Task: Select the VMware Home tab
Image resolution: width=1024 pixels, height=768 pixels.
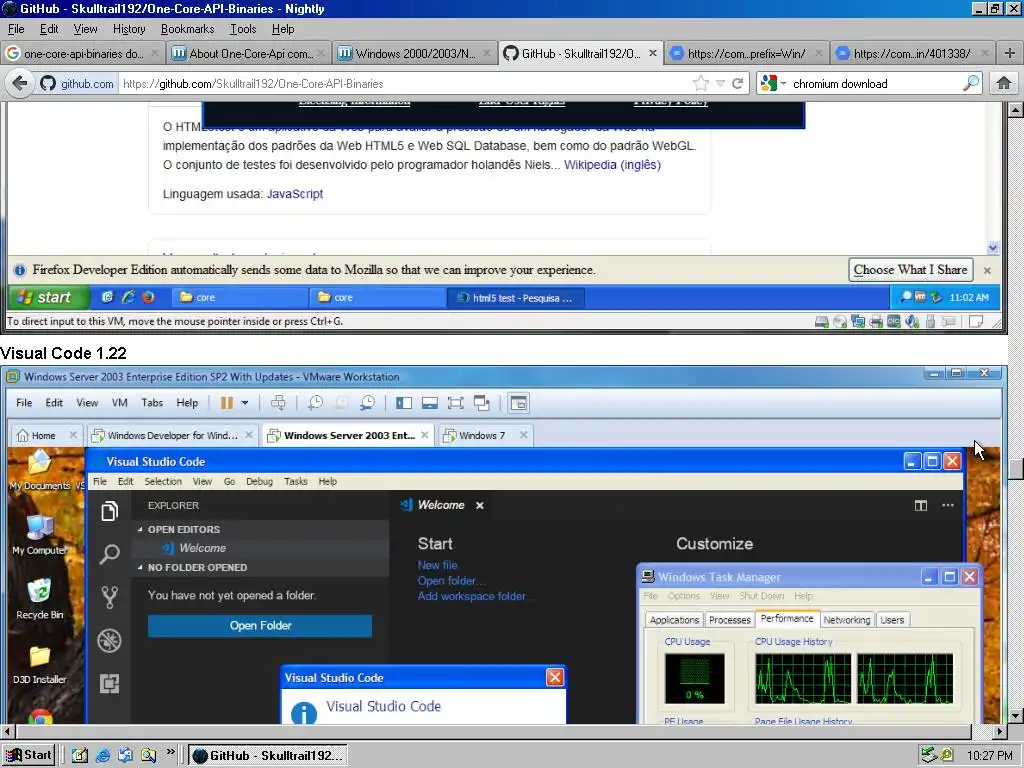Action: 46,436
